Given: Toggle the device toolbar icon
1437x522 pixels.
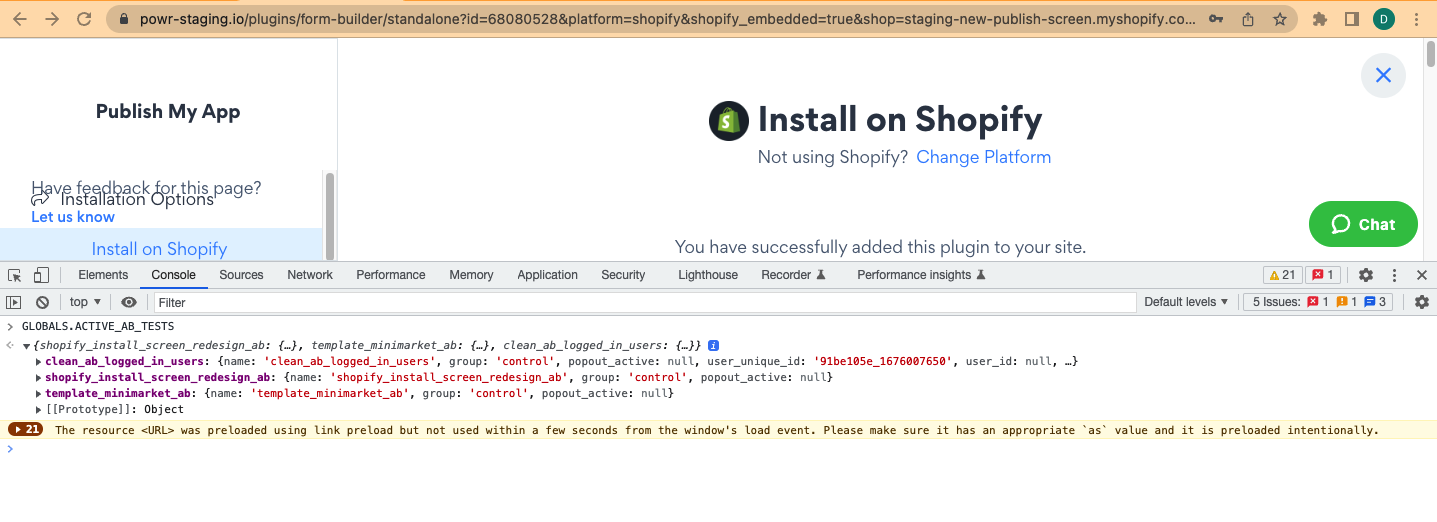Looking at the screenshot, I should [41, 275].
